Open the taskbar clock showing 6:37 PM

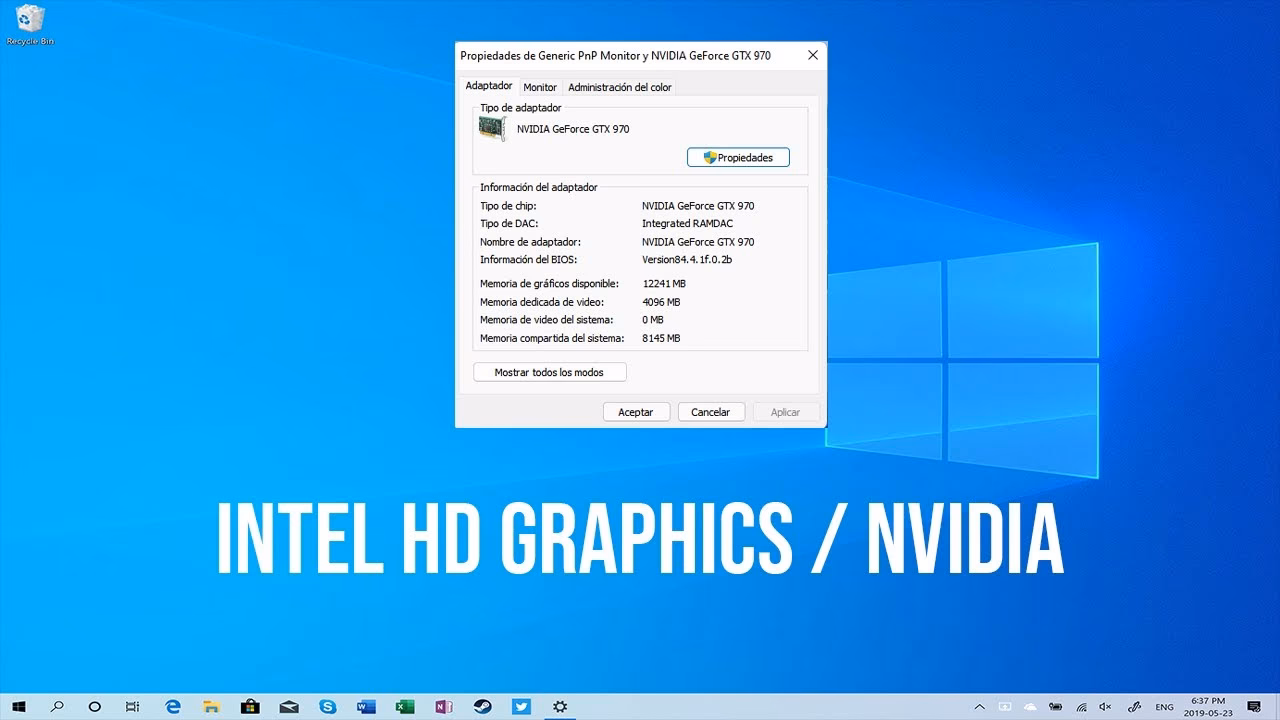click(x=1208, y=707)
